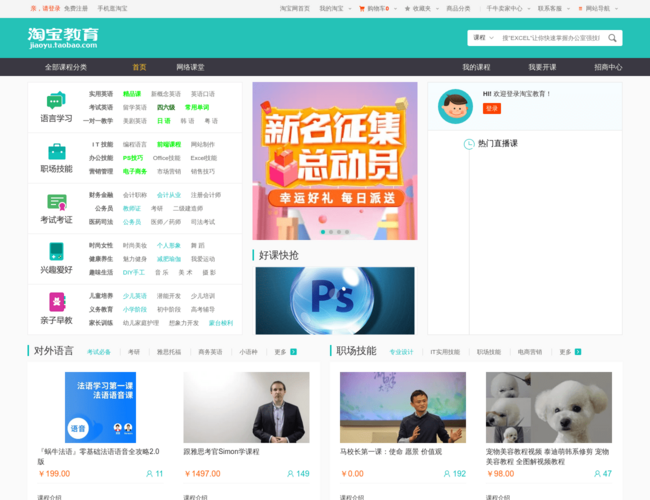Click the clock icon beside 热门直播课
Image resolution: width=650 pixels, height=500 pixels.
(x=468, y=144)
